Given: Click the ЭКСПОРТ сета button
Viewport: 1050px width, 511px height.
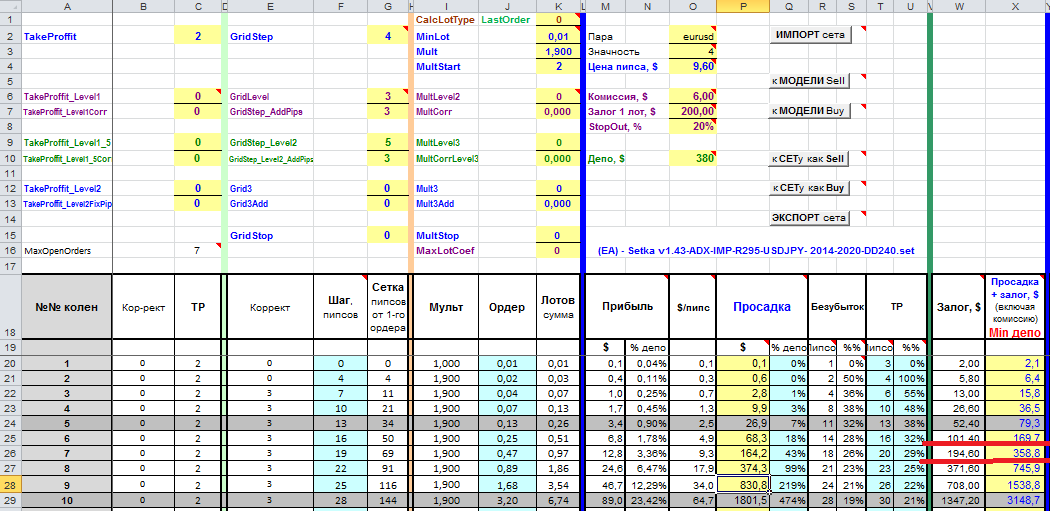Looking at the screenshot, I should [x=809, y=218].
